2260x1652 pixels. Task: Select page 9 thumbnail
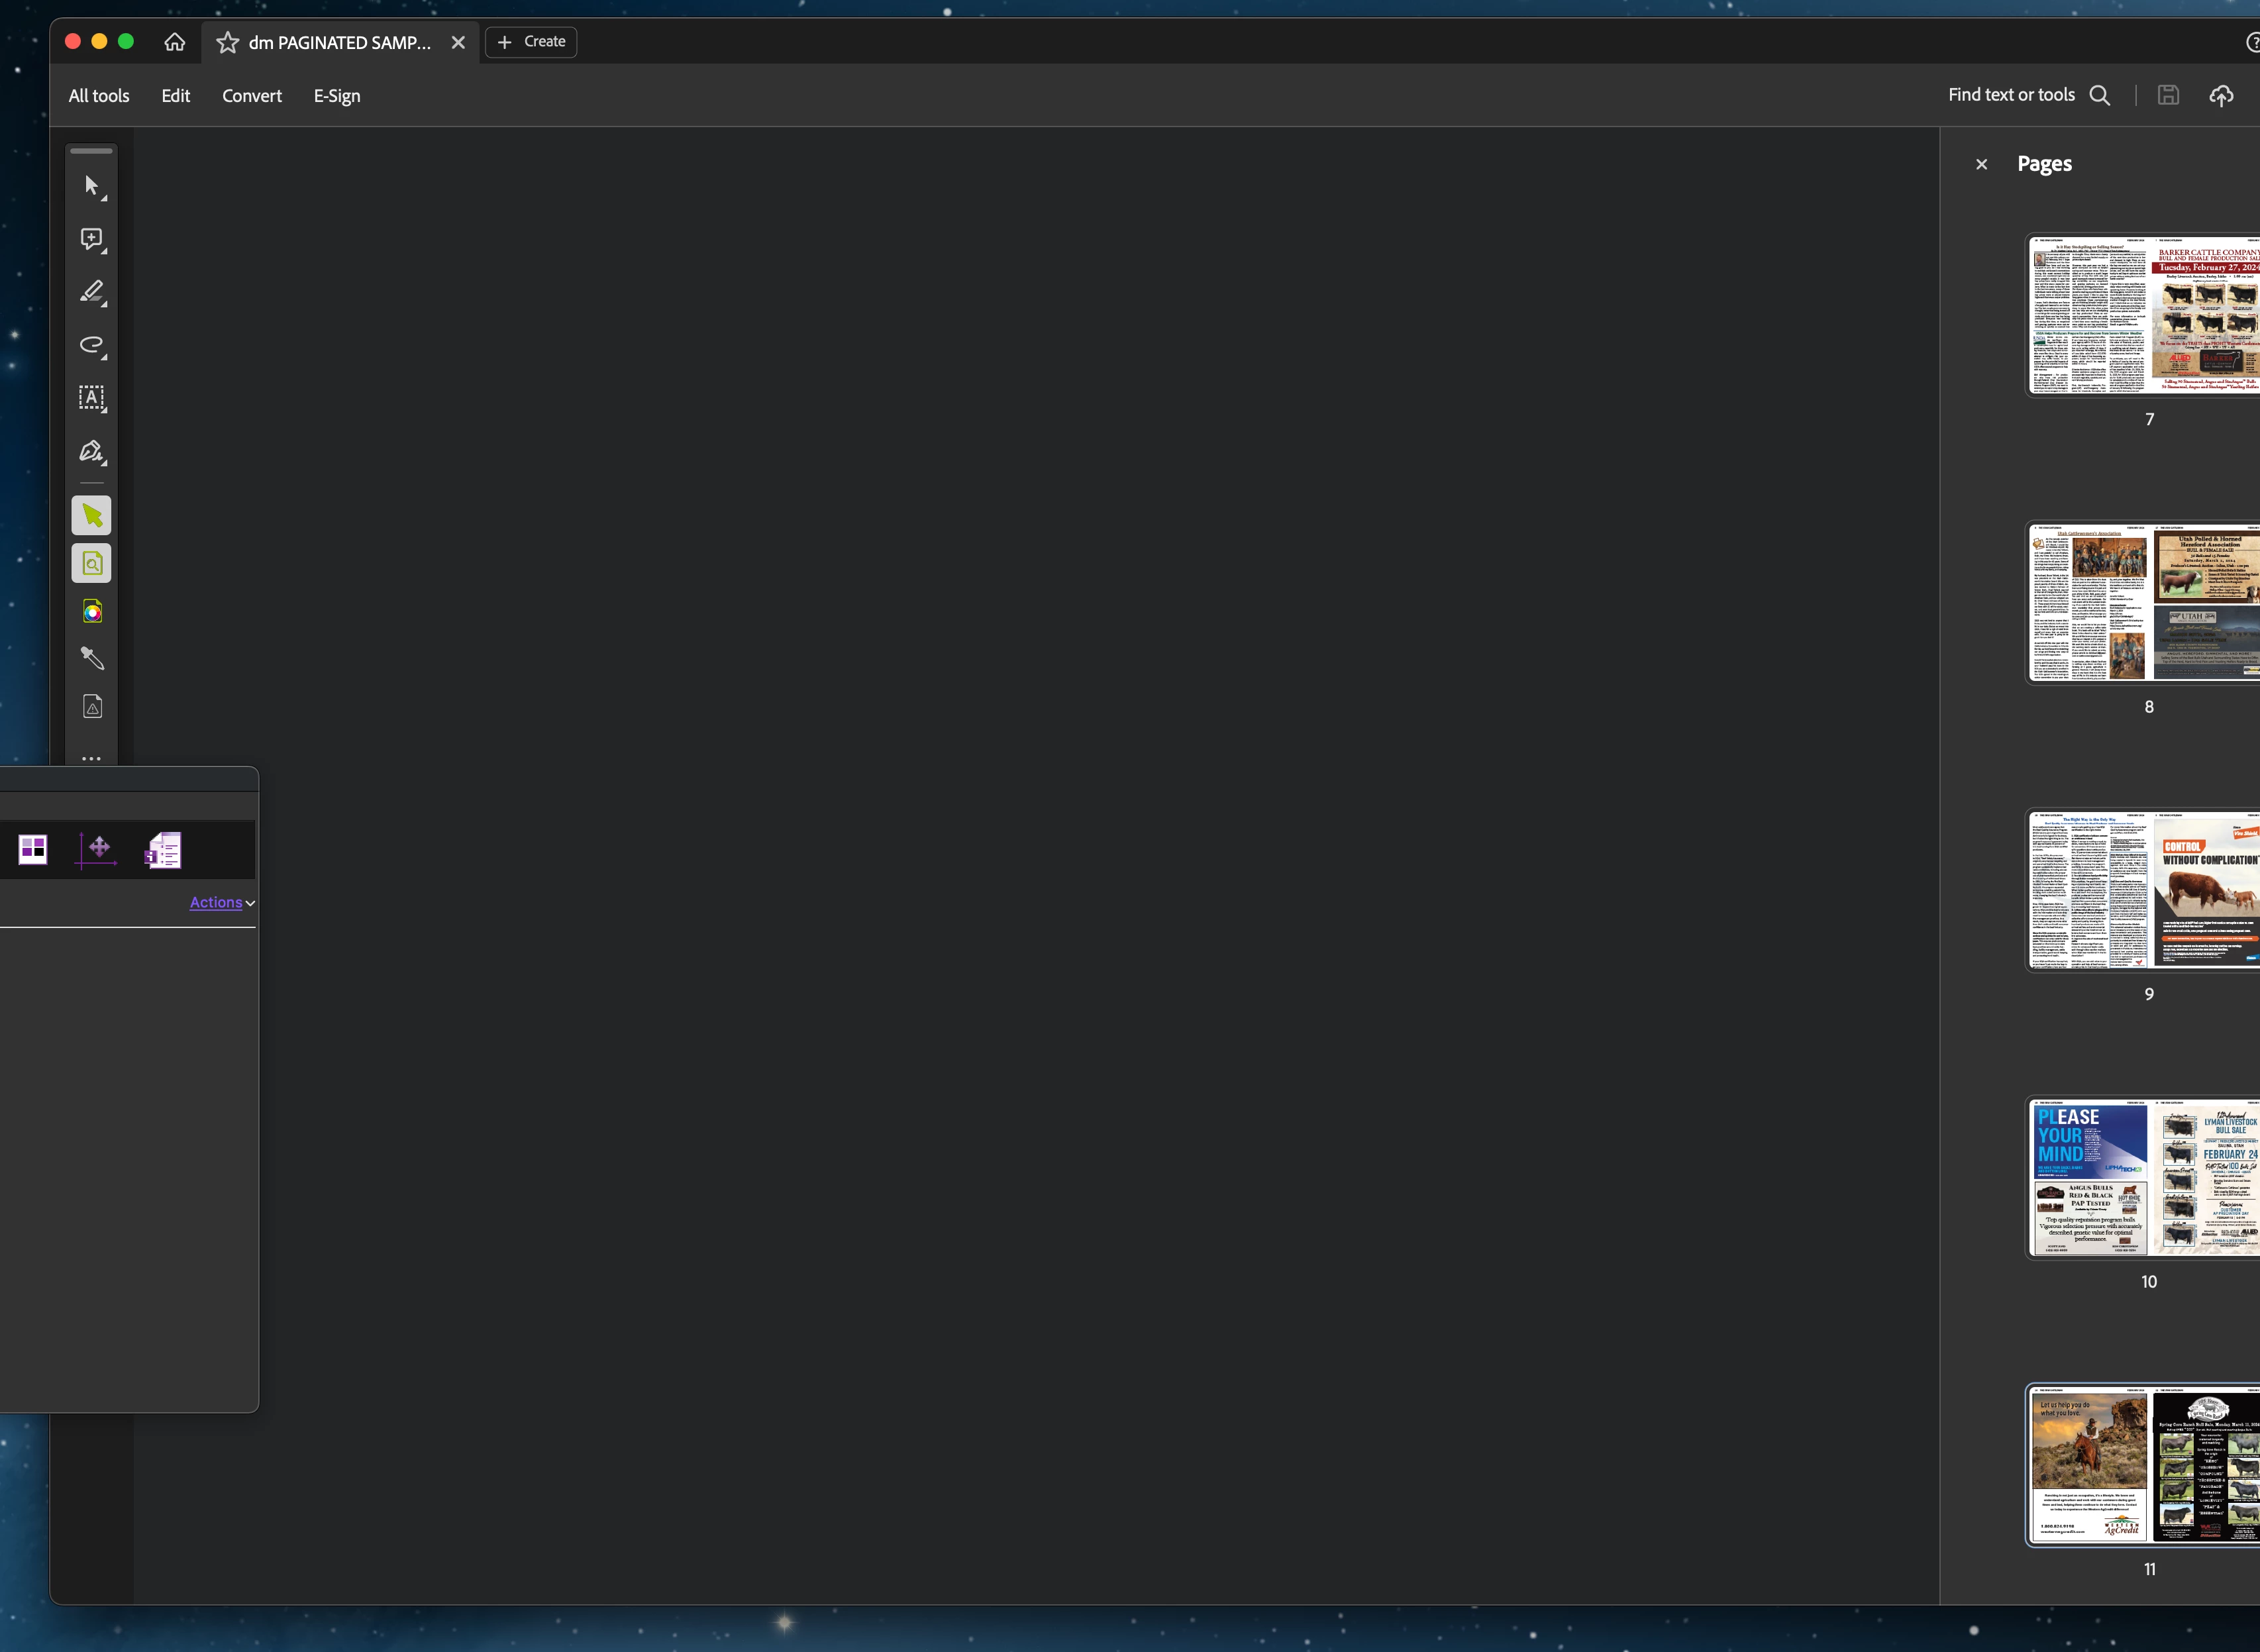2144,890
